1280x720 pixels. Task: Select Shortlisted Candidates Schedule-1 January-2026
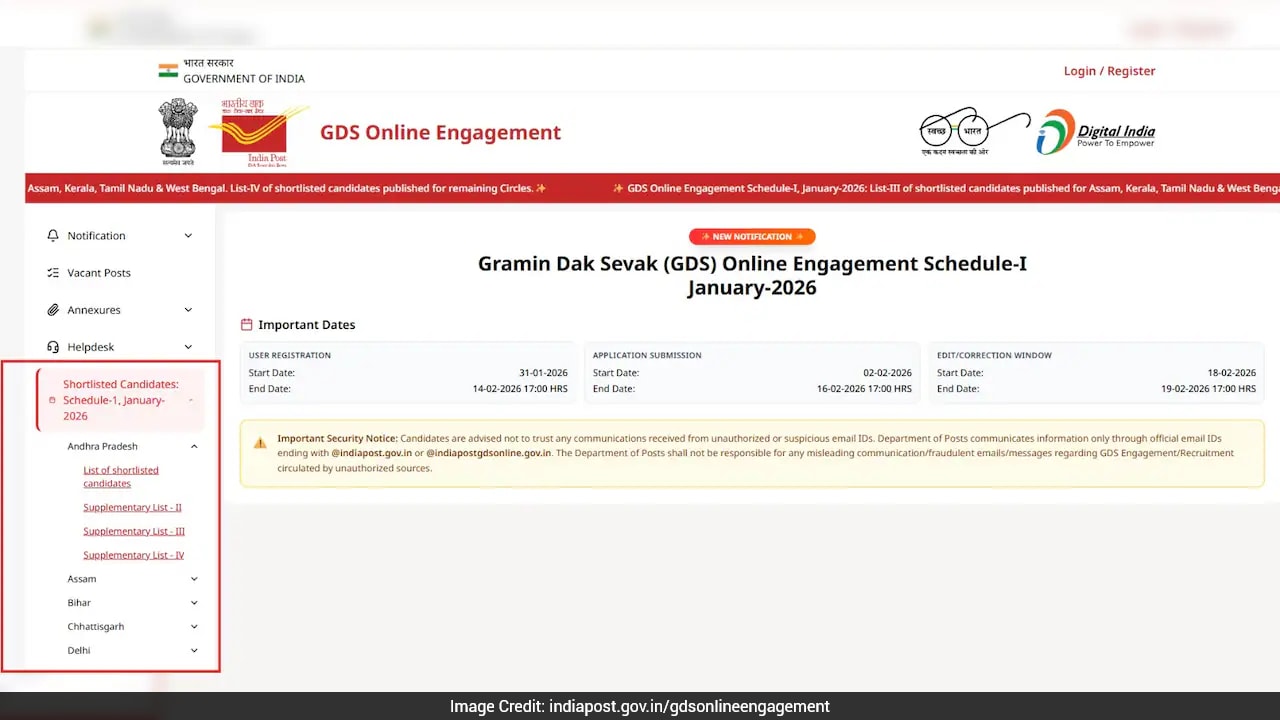[120, 400]
